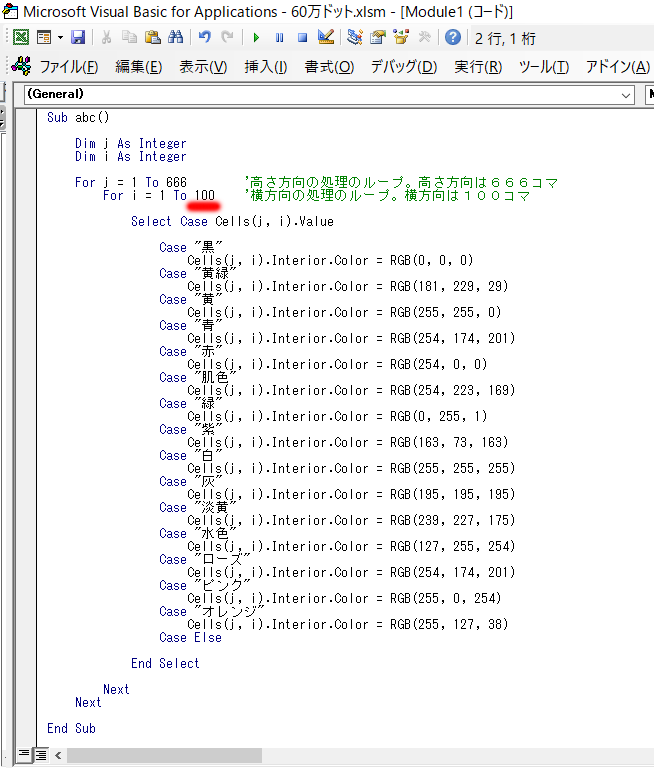Image resolution: width=654 pixels, height=768 pixels.
Task: Run the Sub with the play icon
Action: pos(256,38)
